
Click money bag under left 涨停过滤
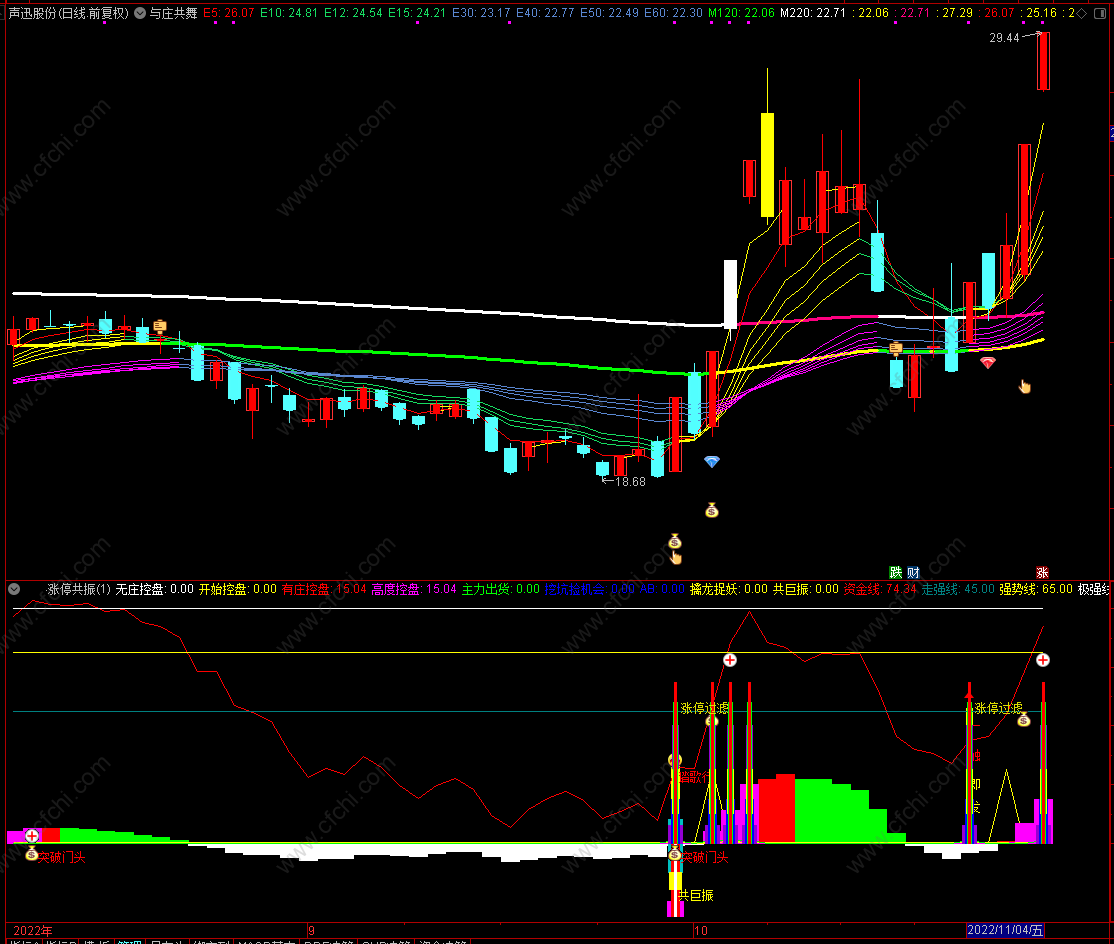[x=712, y=721]
